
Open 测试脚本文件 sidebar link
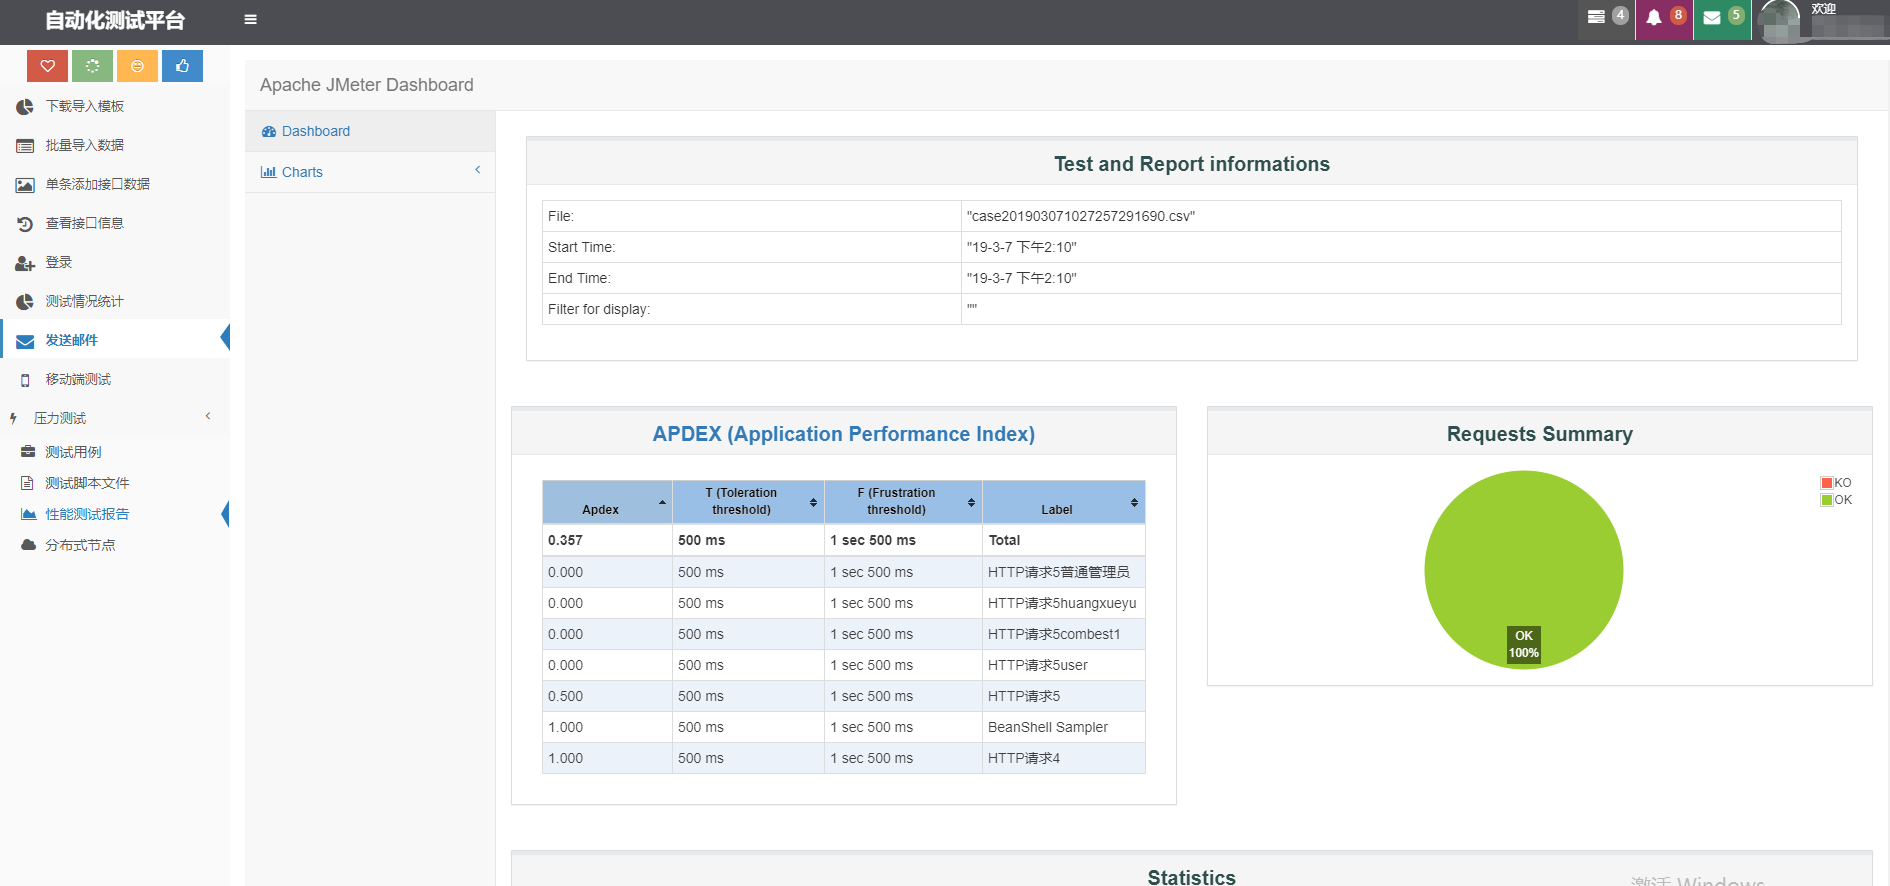click(x=87, y=483)
